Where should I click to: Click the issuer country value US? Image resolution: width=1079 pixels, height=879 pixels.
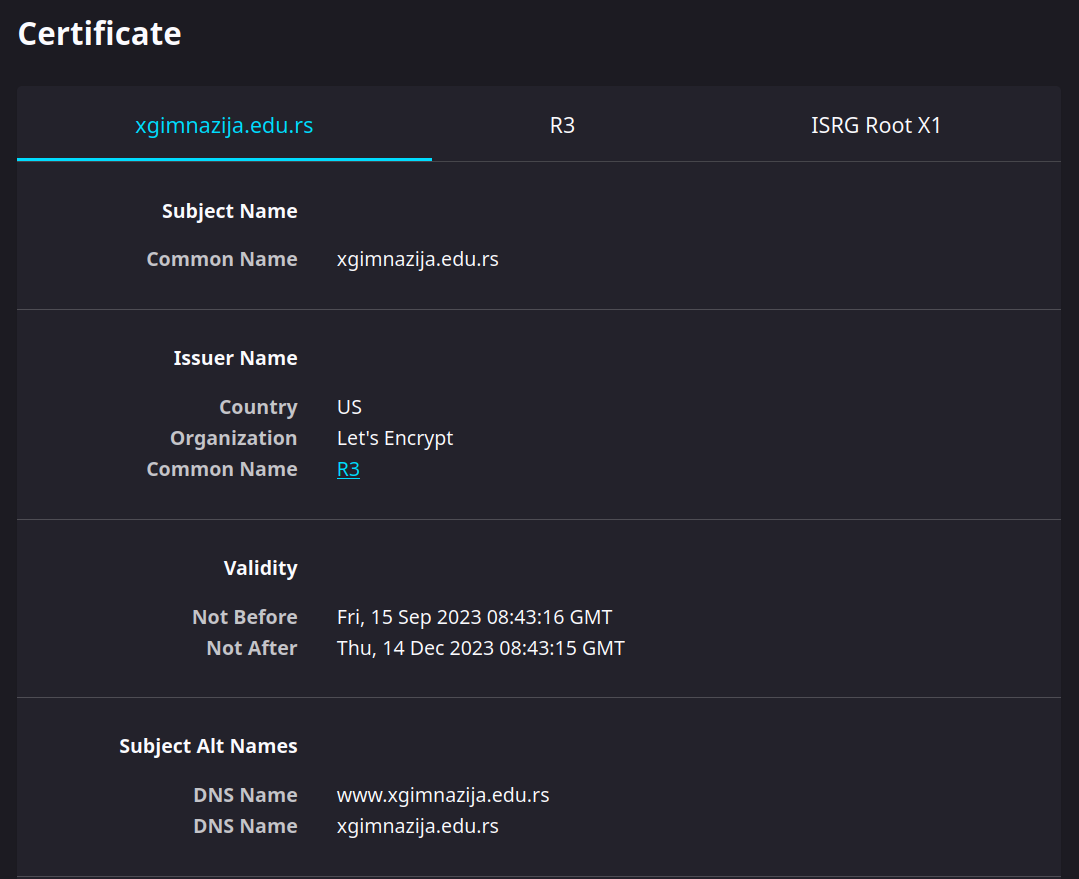click(x=349, y=407)
